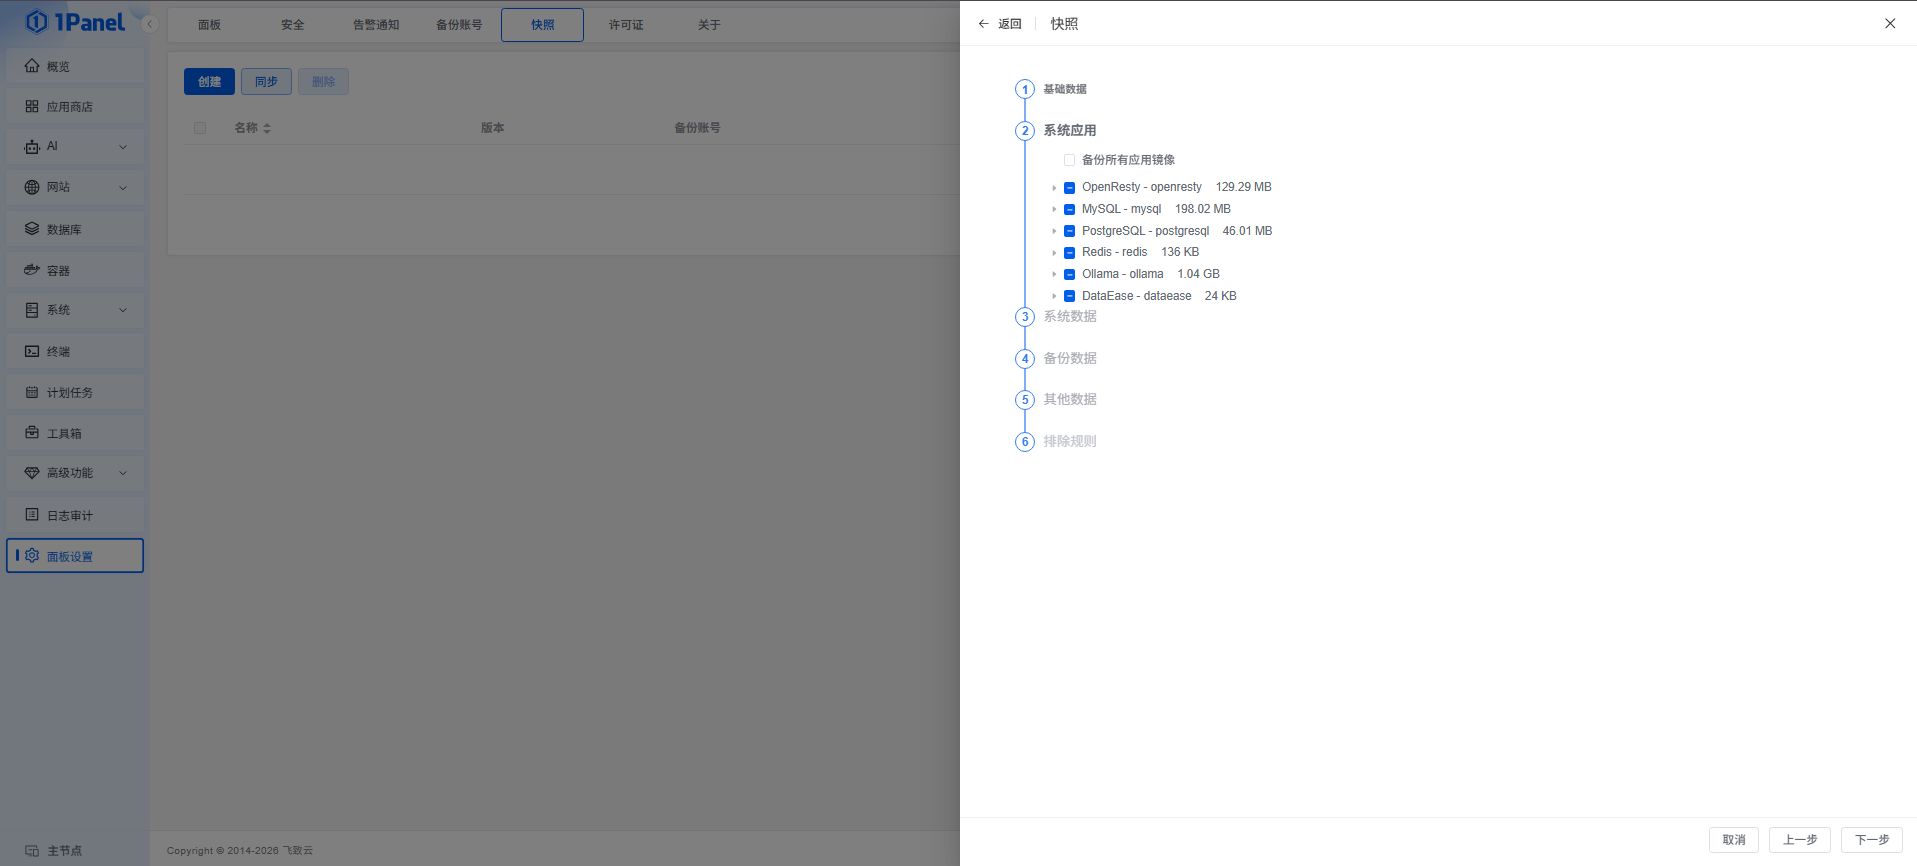Open the 日志审计 log icon

[32, 515]
